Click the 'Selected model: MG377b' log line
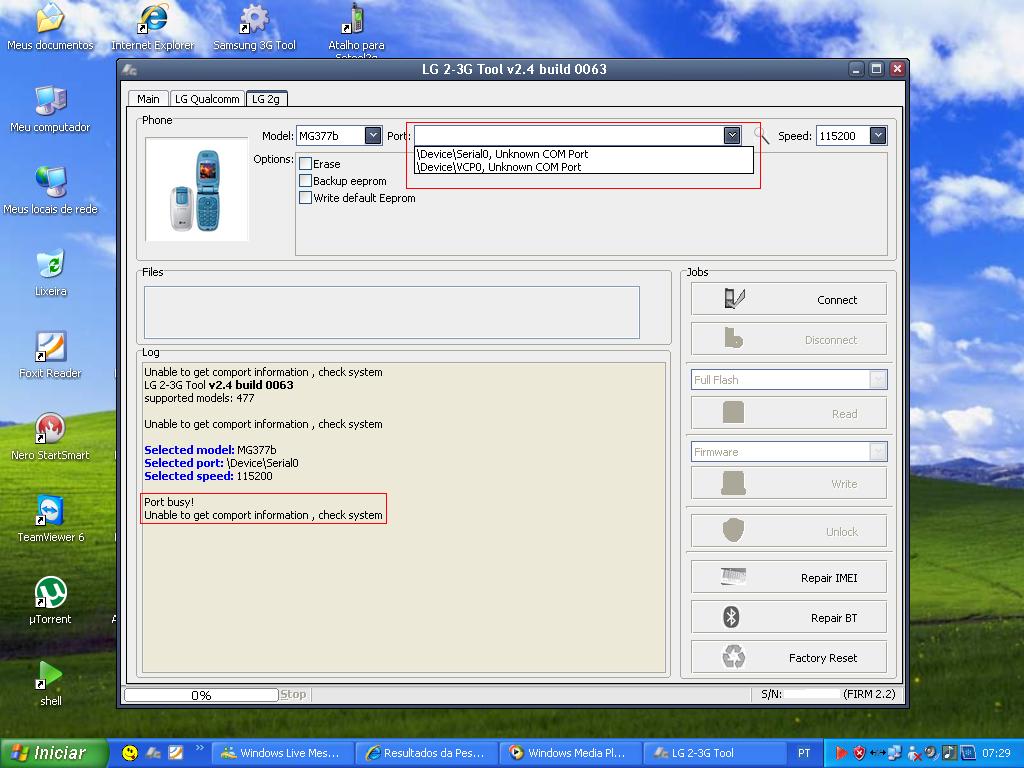This screenshot has width=1024, height=768. click(x=210, y=450)
